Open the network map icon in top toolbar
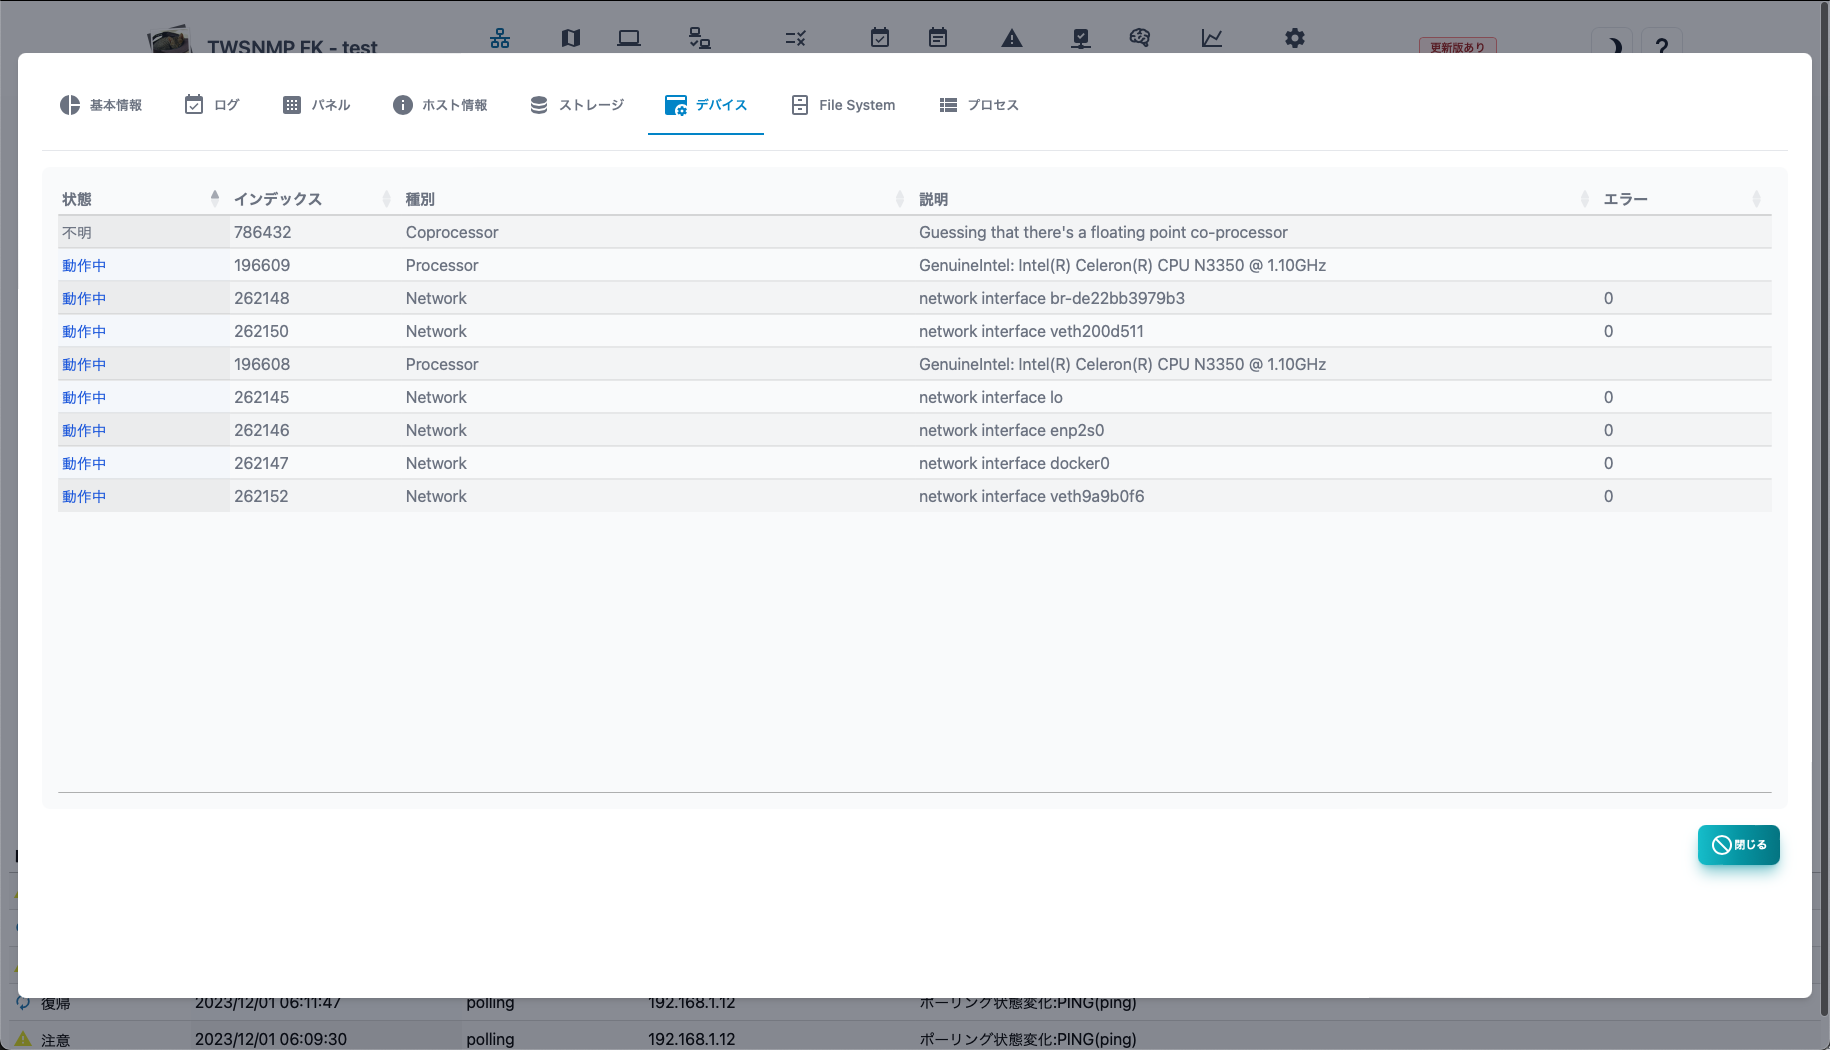1830x1050 pixels. 500,38
